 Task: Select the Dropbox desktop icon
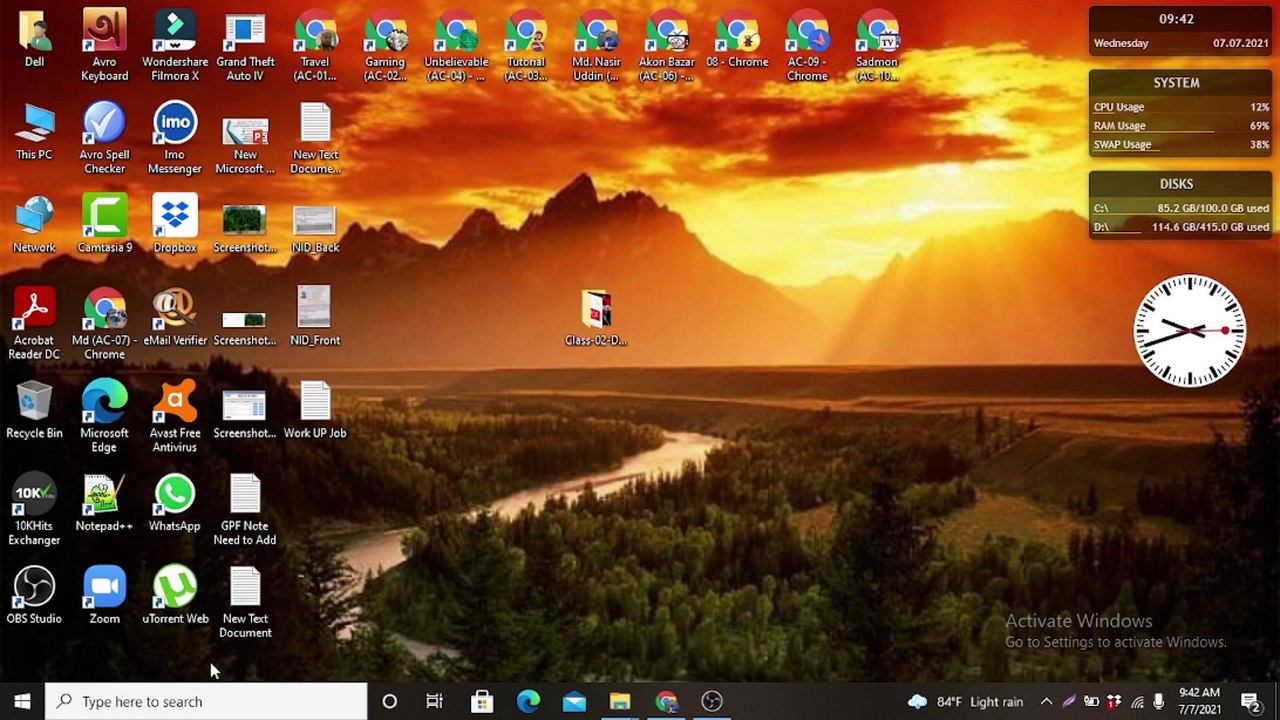click(175, 224)
